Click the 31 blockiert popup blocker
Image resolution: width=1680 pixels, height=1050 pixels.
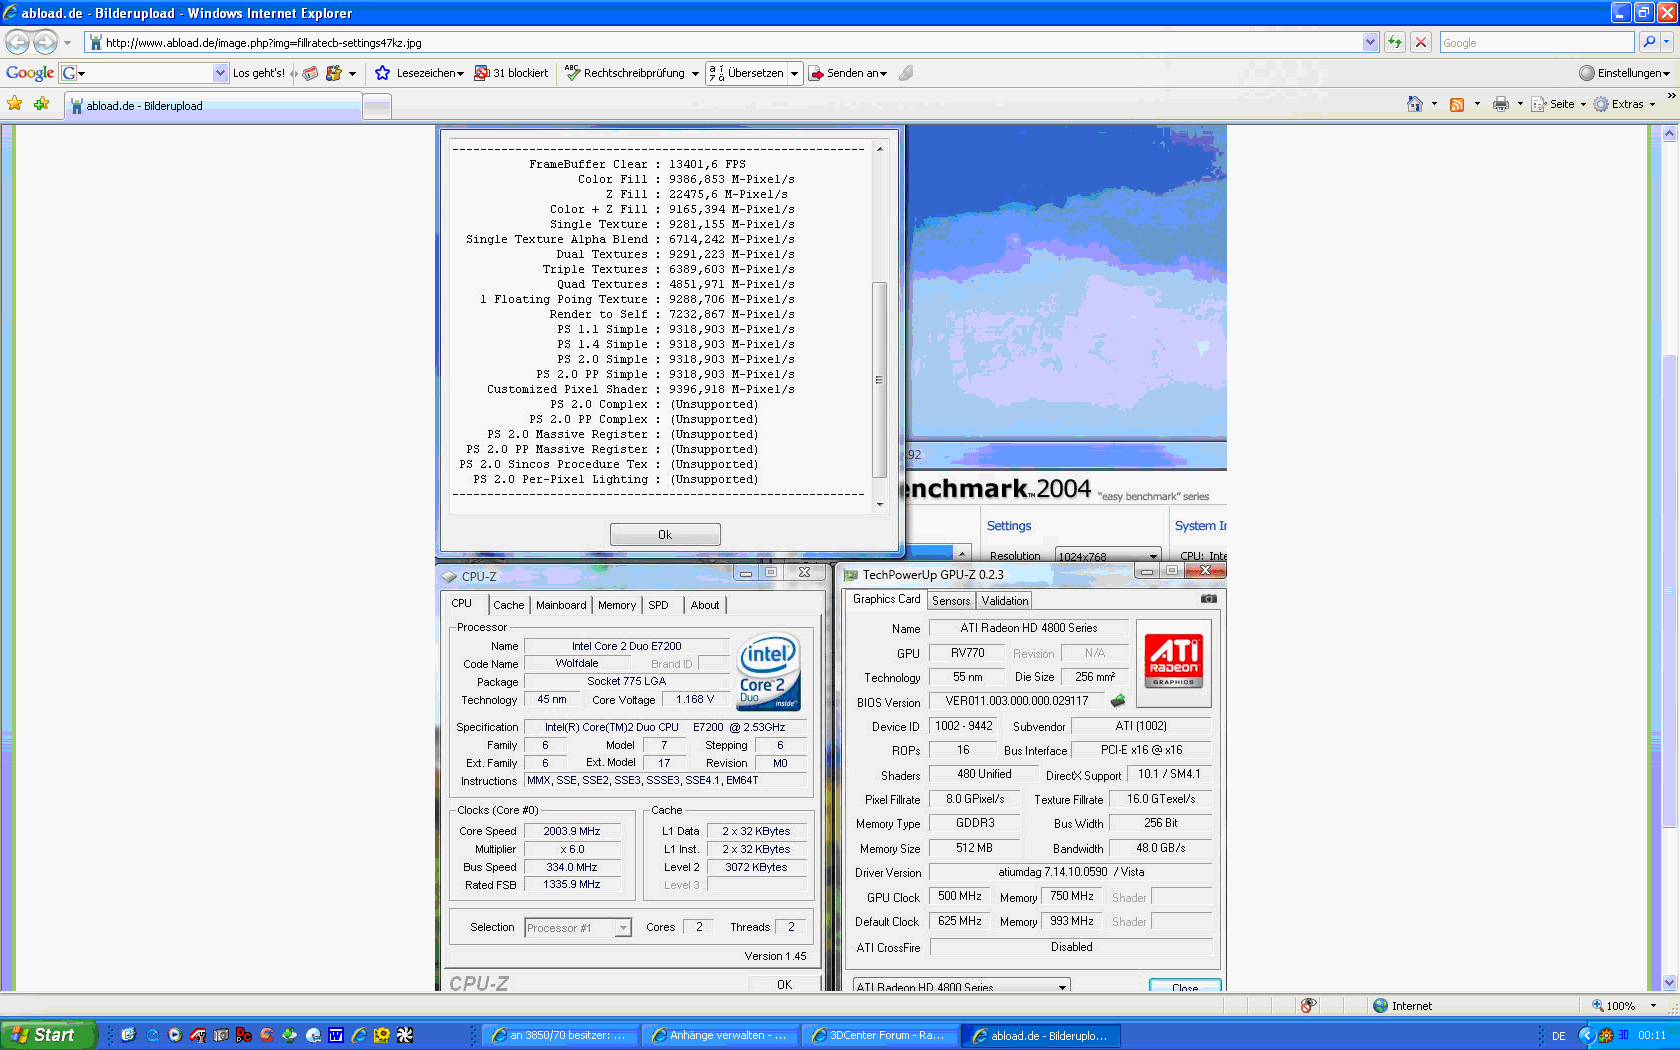(511, 73)
